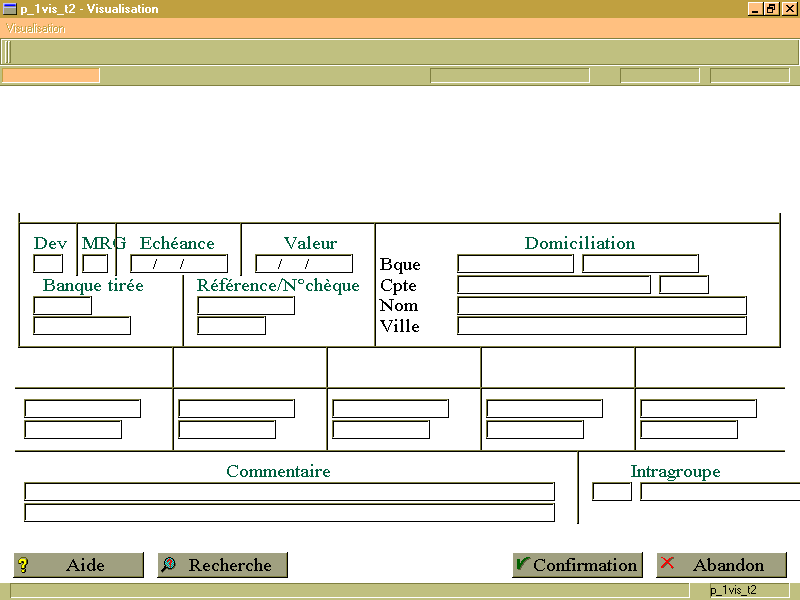Click the Valeur date field
800x600 pixels.
[304, 264]
